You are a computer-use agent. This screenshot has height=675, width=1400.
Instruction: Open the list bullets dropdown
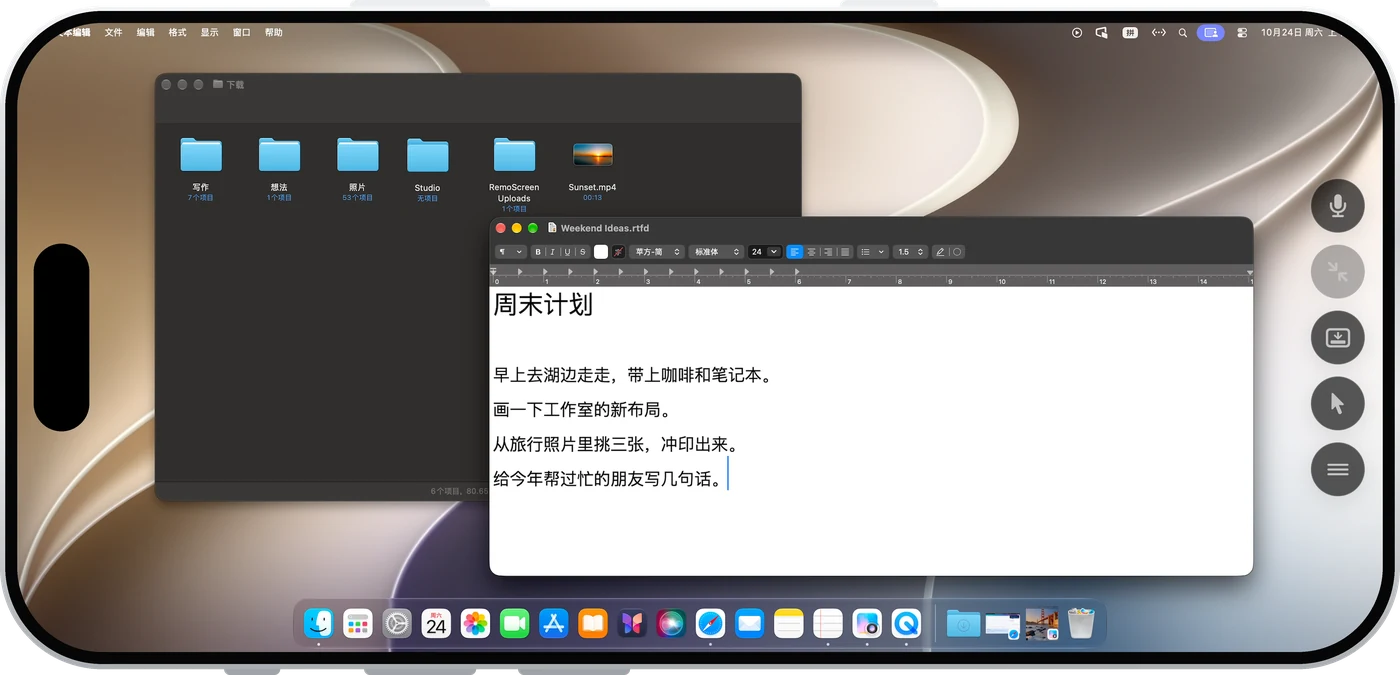[x=873, y=252]
